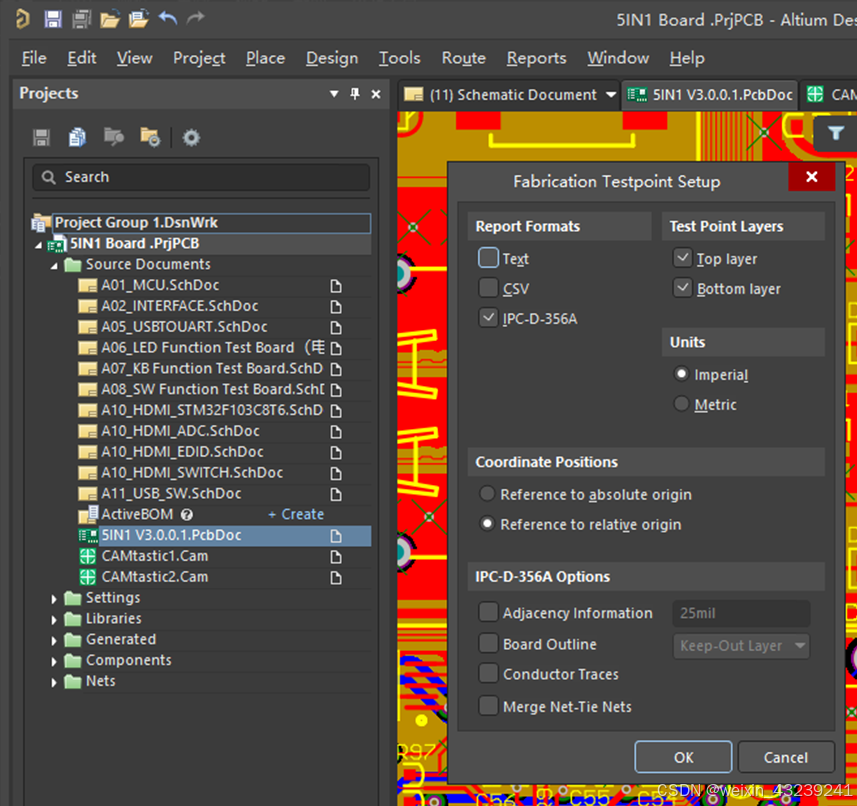Click the filter funnel icon in the PCB view
This screenshot has width=857, height=806.
pos(835,133)
